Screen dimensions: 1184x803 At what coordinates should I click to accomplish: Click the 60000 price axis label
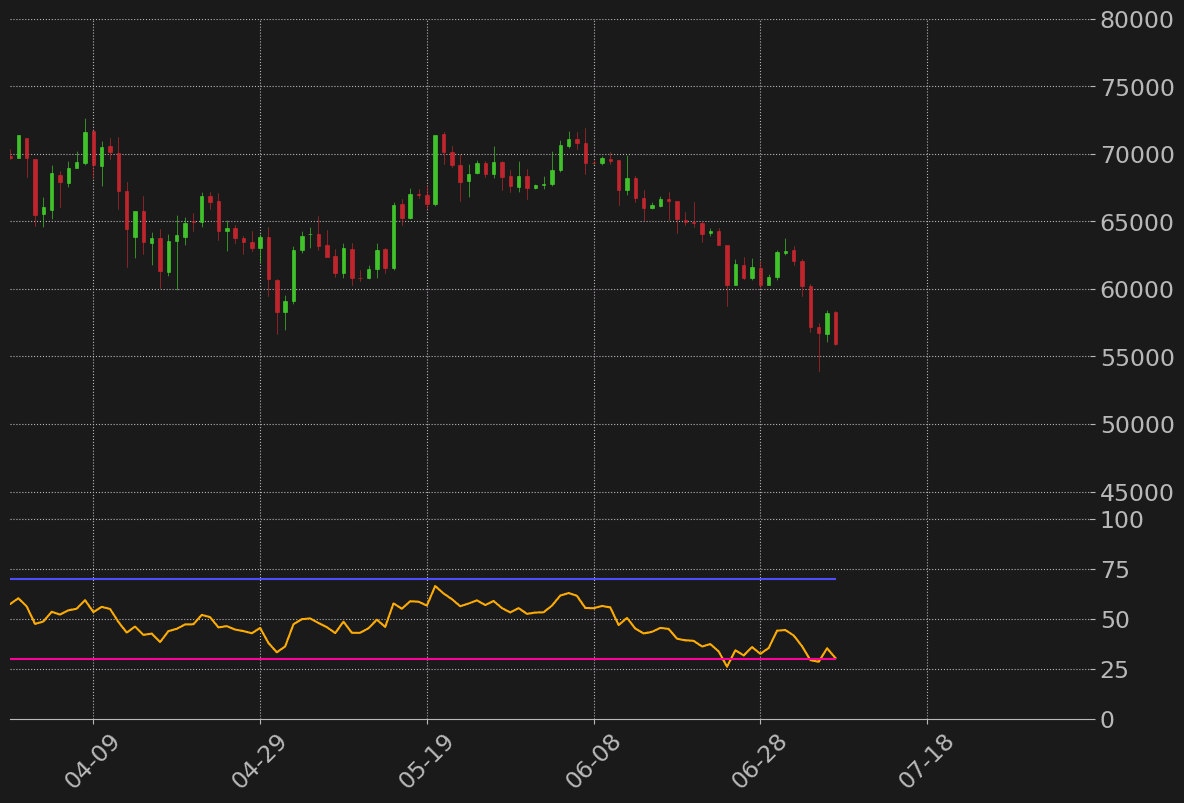pos(1137,290)
